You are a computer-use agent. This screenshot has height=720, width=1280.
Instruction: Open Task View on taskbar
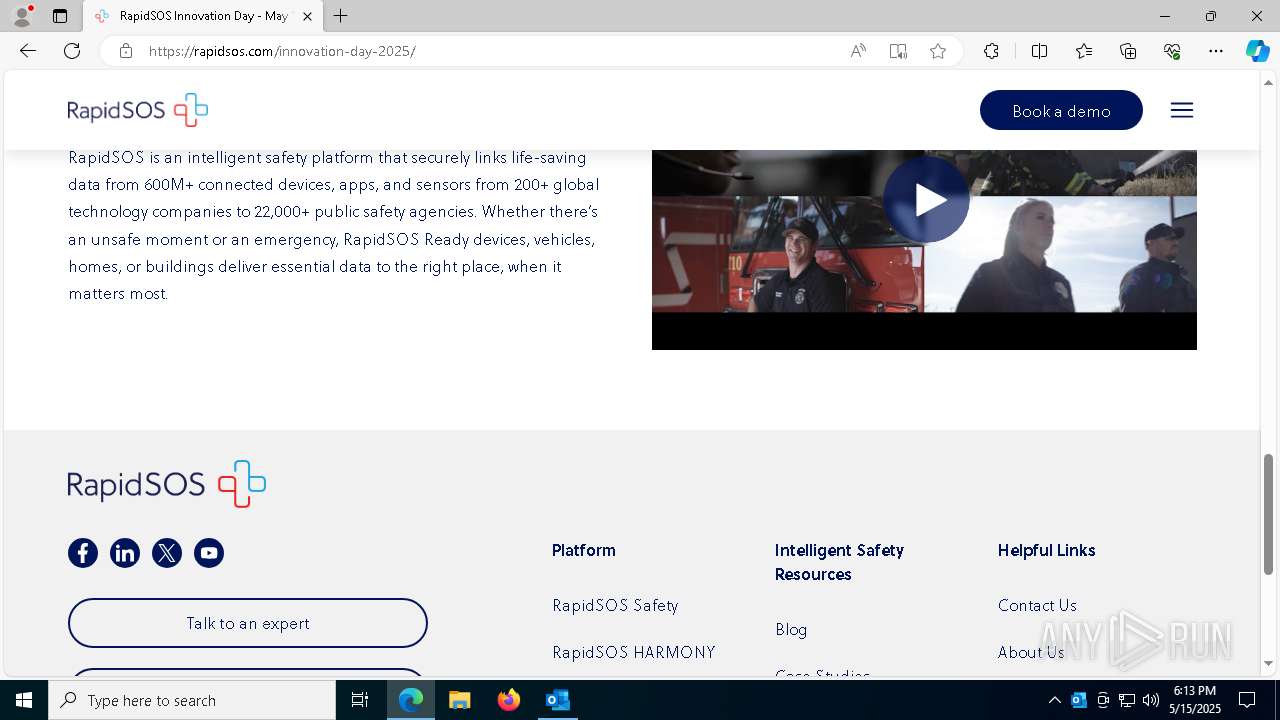[360, 700]
